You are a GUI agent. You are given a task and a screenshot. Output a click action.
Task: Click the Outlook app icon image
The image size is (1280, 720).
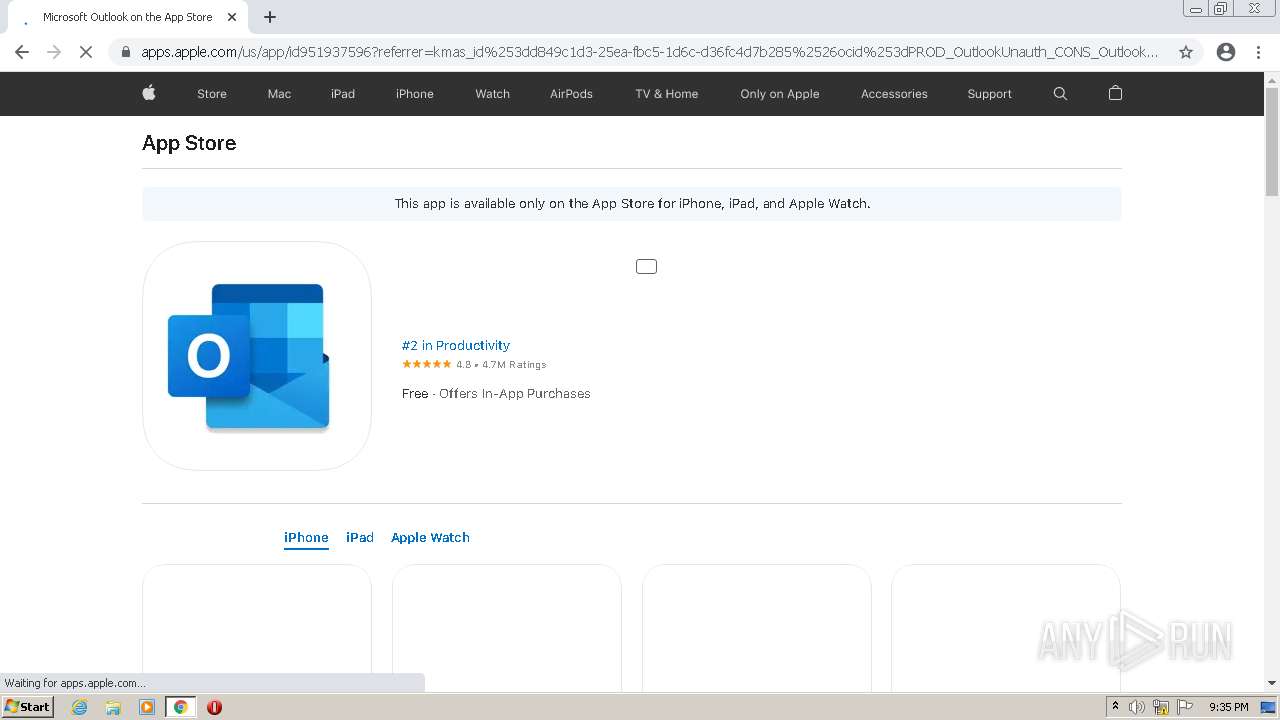point(257,356)
